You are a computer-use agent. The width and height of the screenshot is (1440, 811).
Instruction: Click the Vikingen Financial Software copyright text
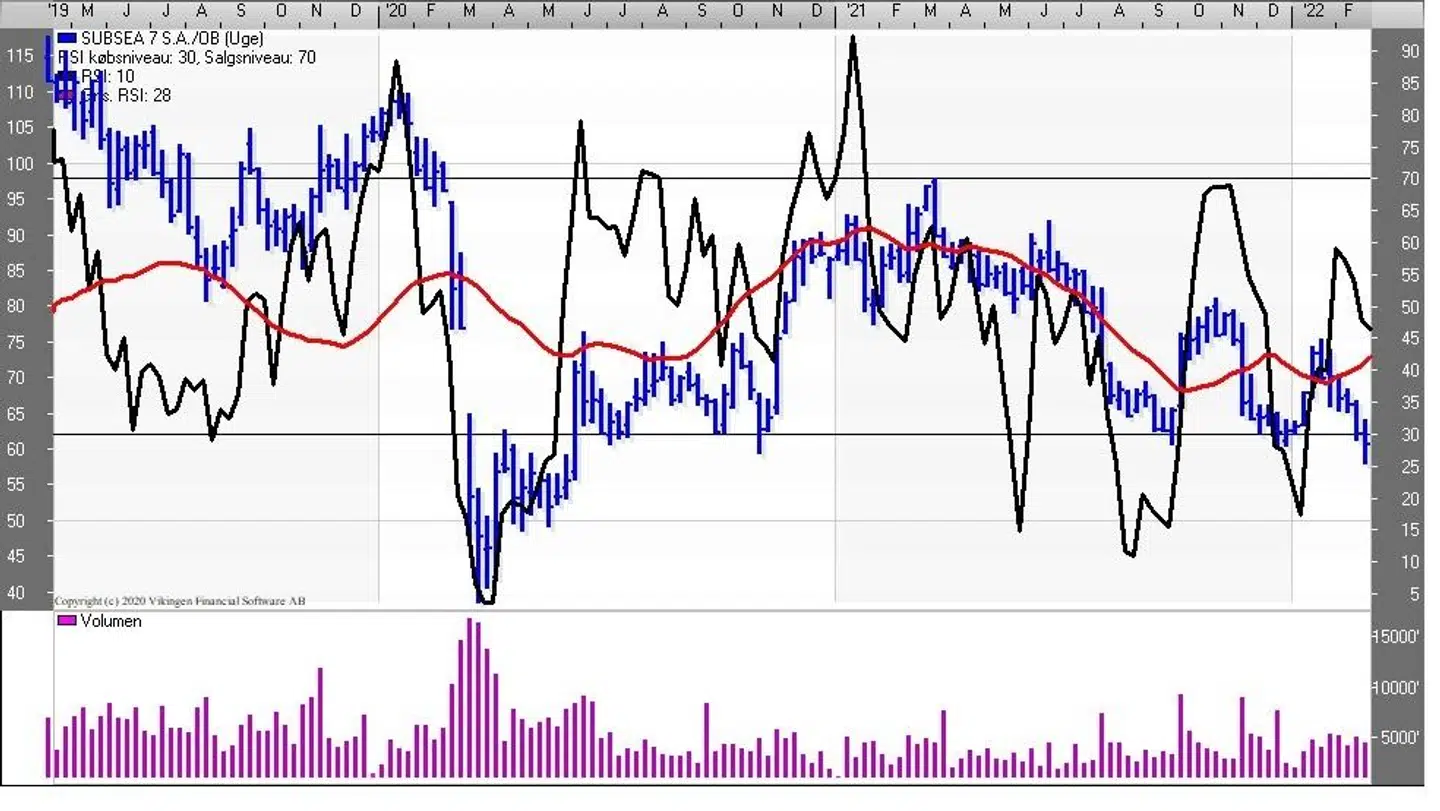(x=180, y=601)
